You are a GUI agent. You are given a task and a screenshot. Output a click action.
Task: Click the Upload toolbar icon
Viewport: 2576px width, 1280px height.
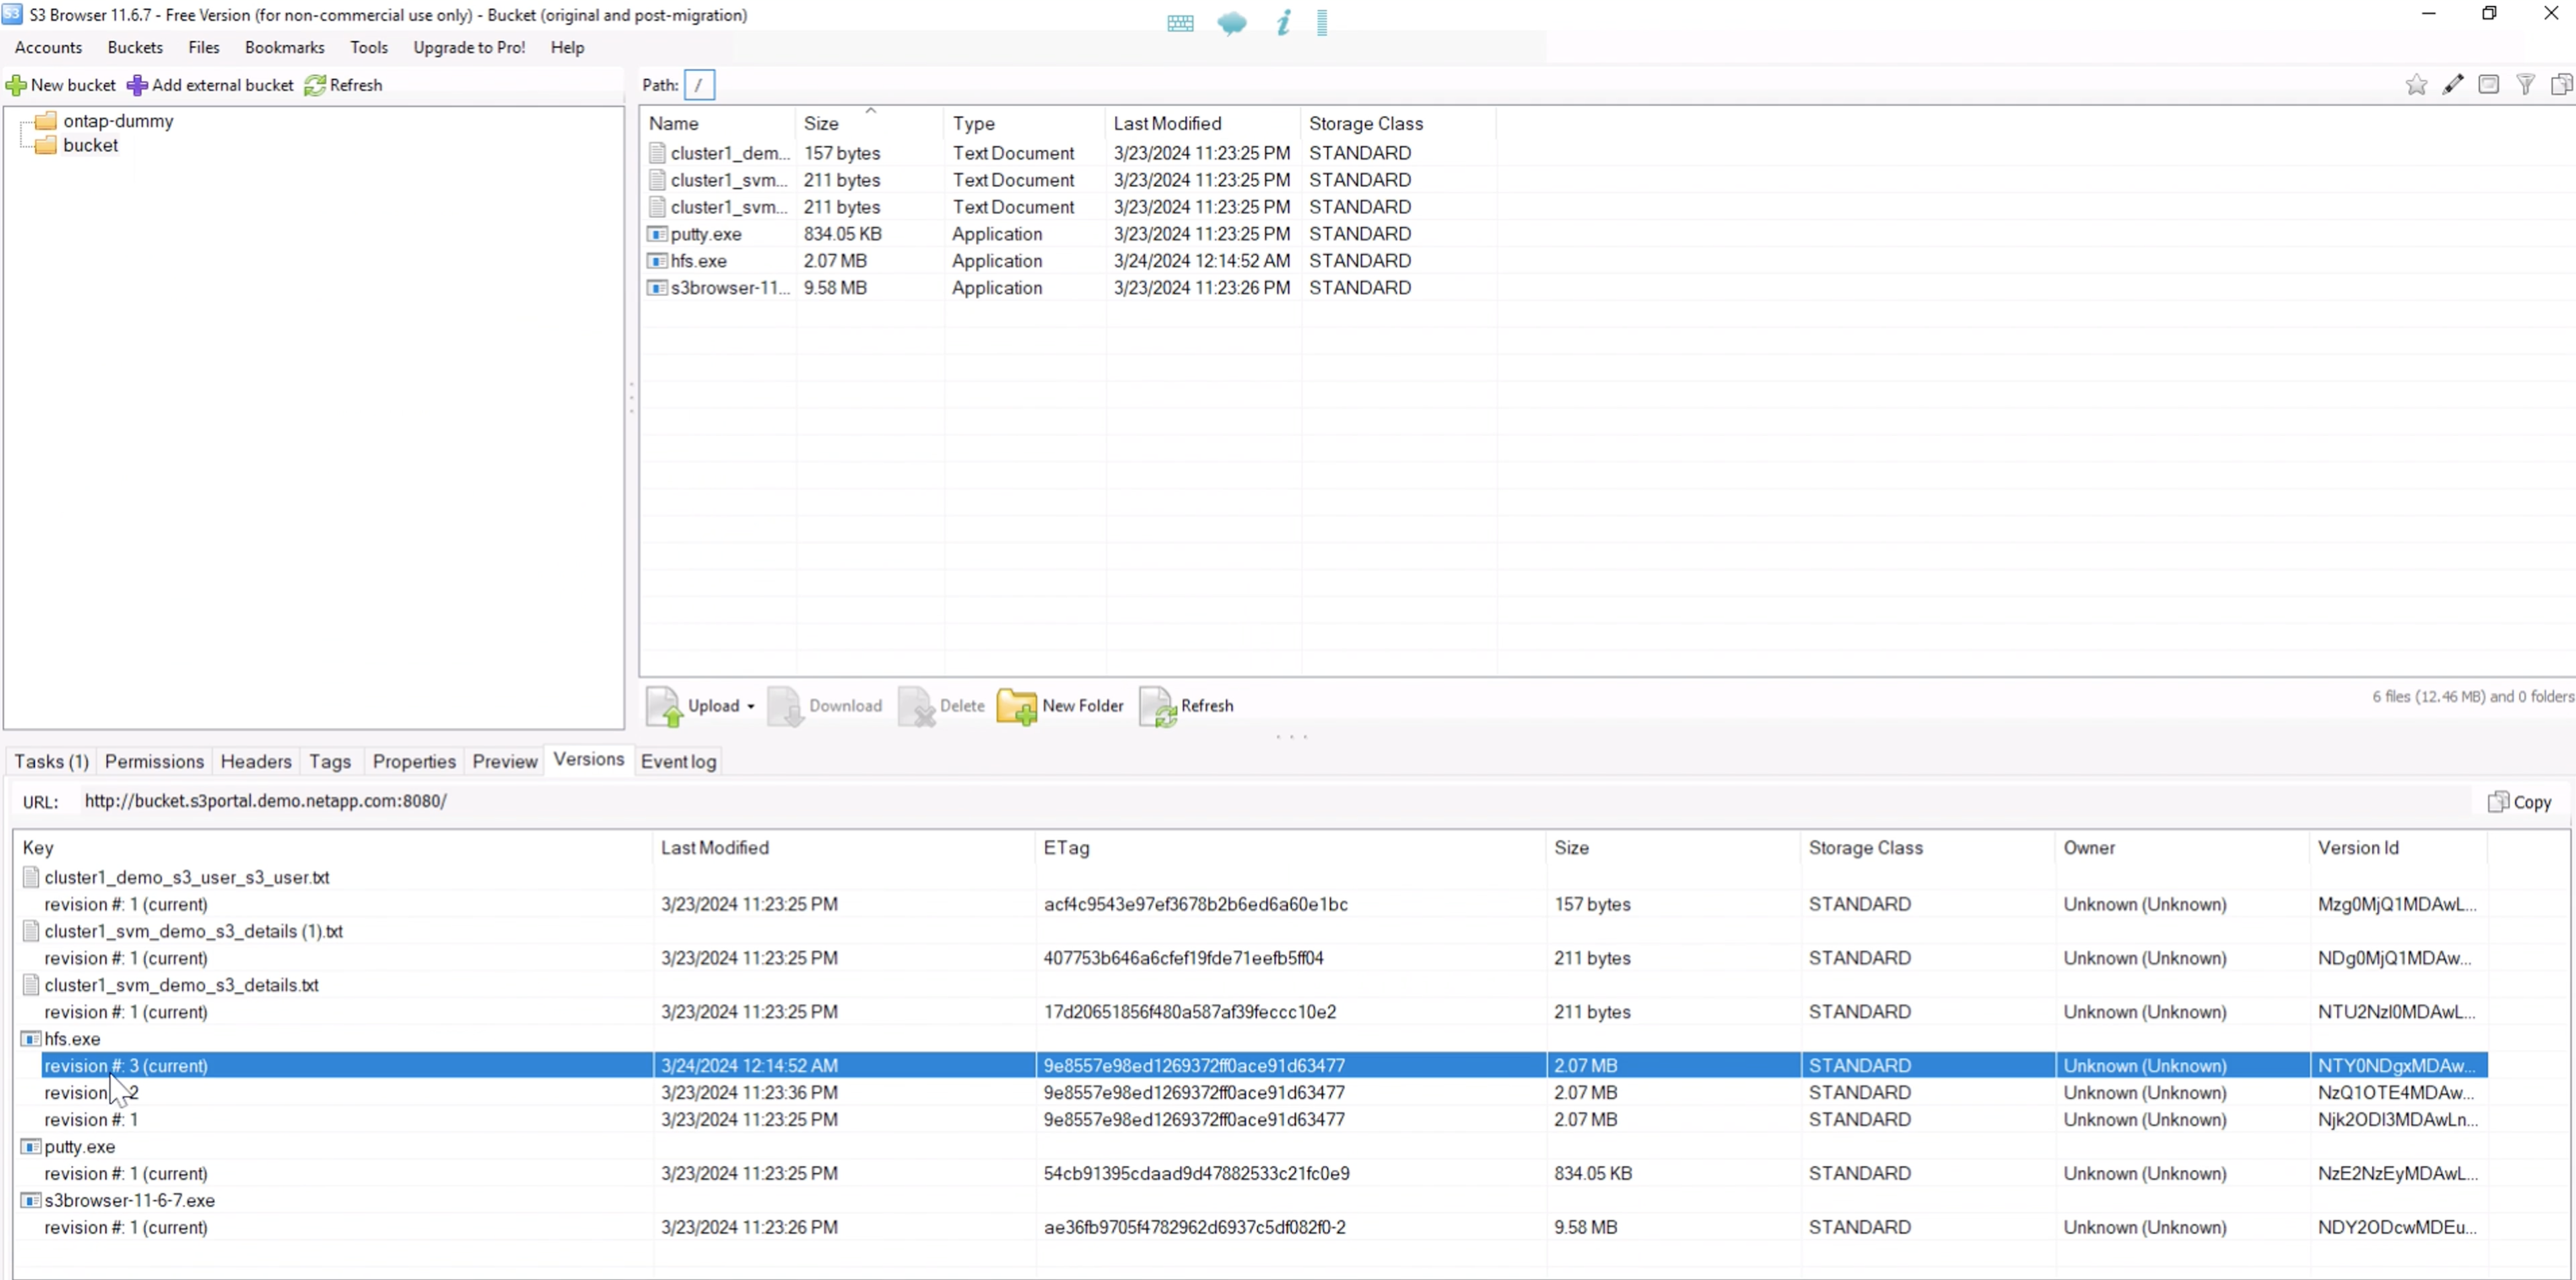pyautogui.click(x=664, y=706)
